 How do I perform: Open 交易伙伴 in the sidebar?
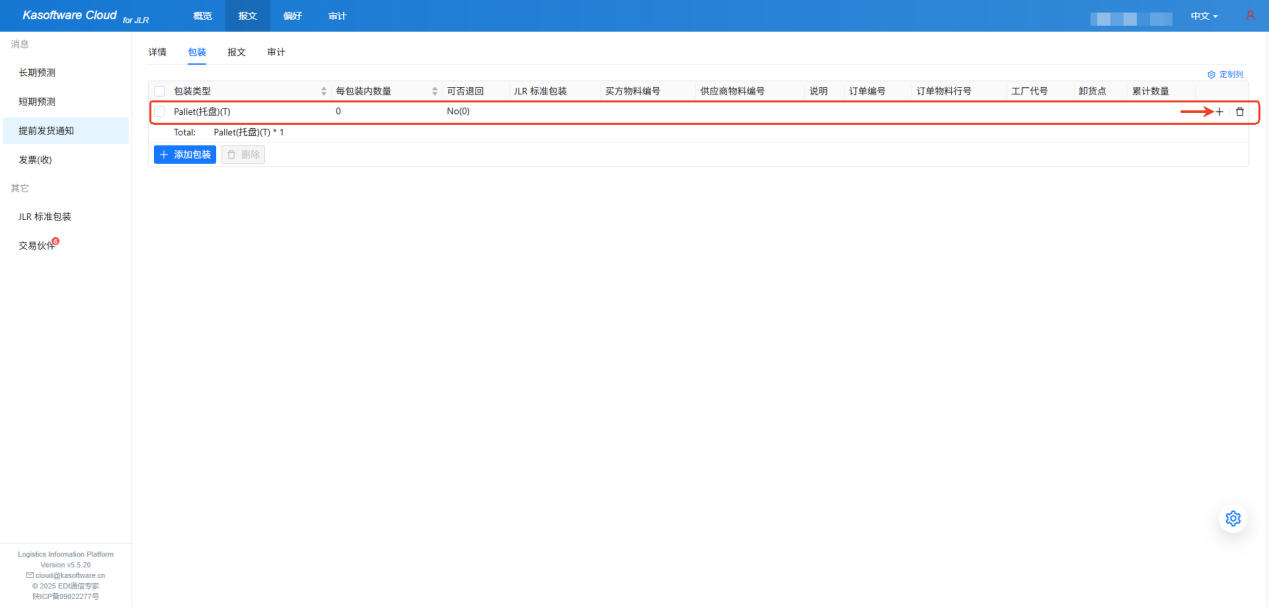click(x=37, y=246)
